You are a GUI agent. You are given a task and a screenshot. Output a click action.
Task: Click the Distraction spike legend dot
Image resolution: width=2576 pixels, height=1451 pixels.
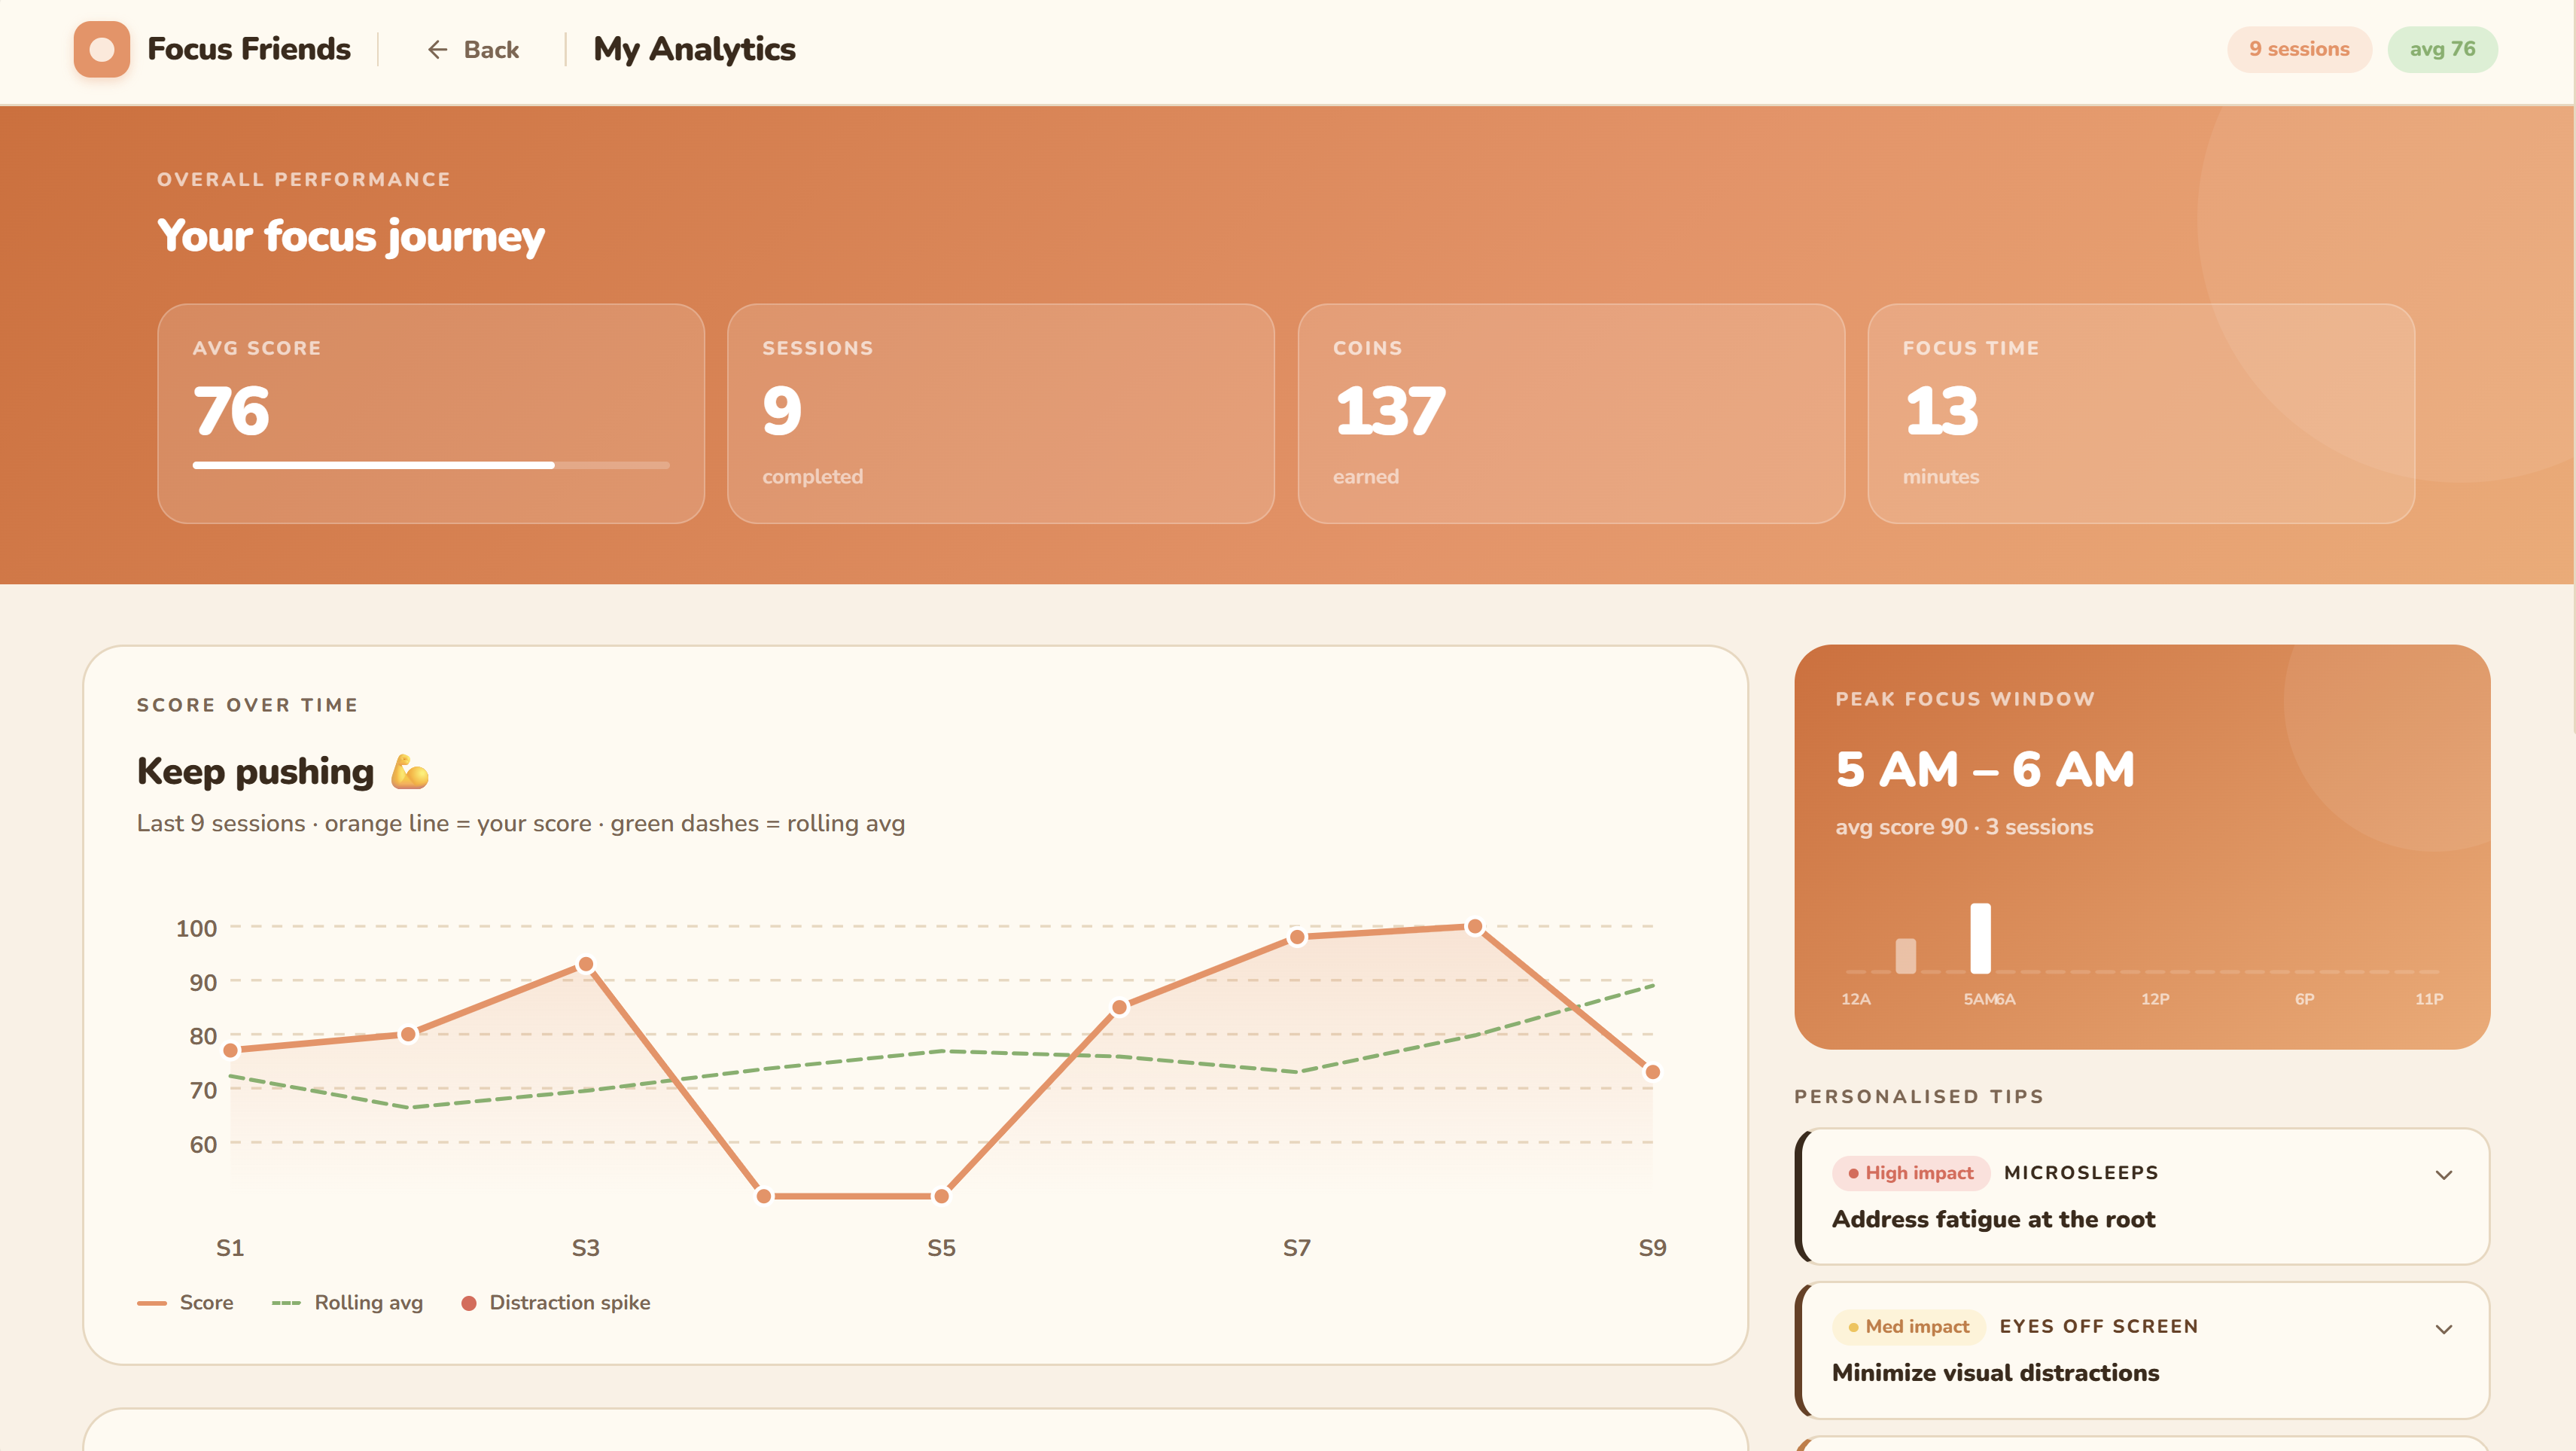[468, 1303]
